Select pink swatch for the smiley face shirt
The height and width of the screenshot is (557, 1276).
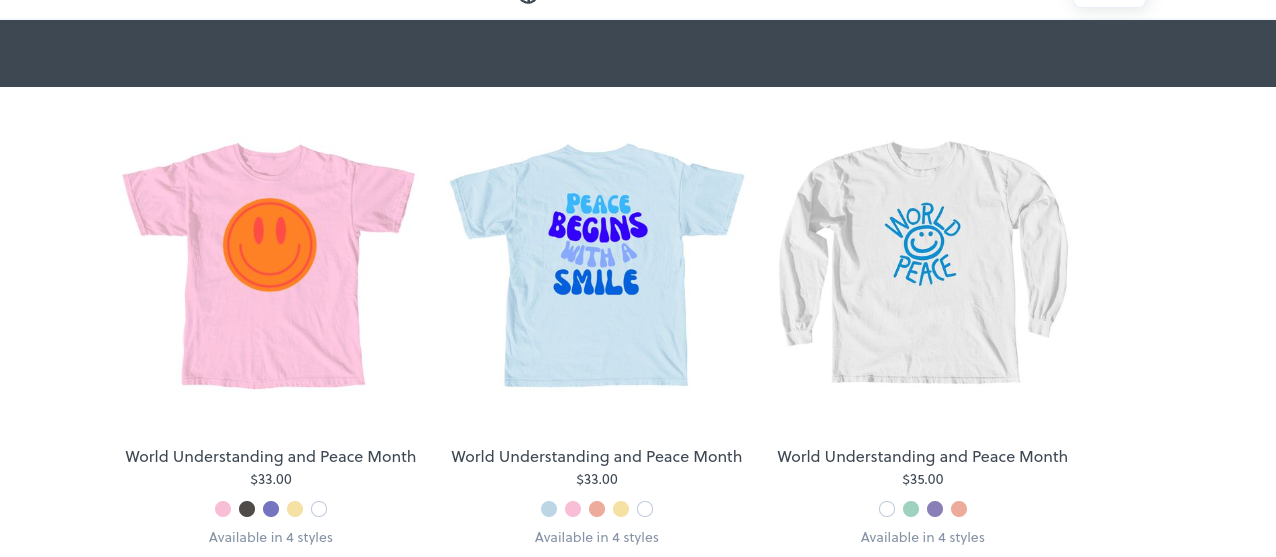(x=223, y=509)
